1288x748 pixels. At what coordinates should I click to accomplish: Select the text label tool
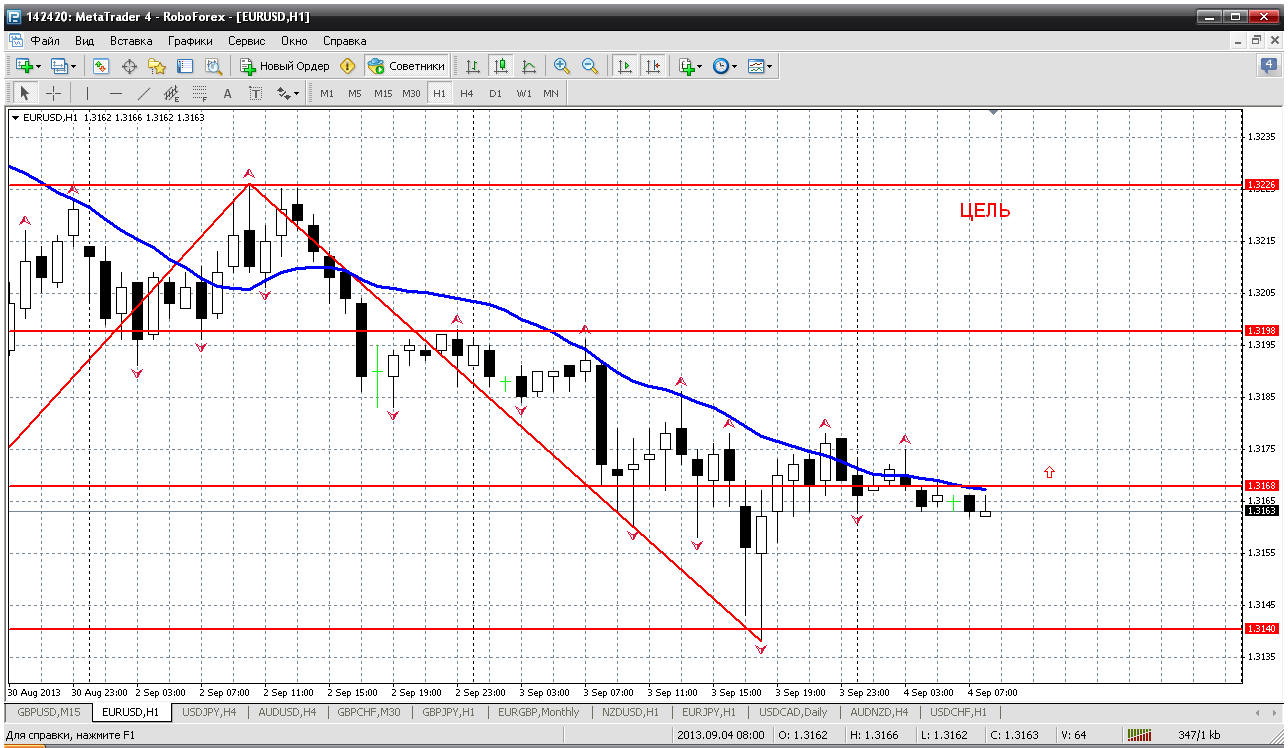[256, 93]
